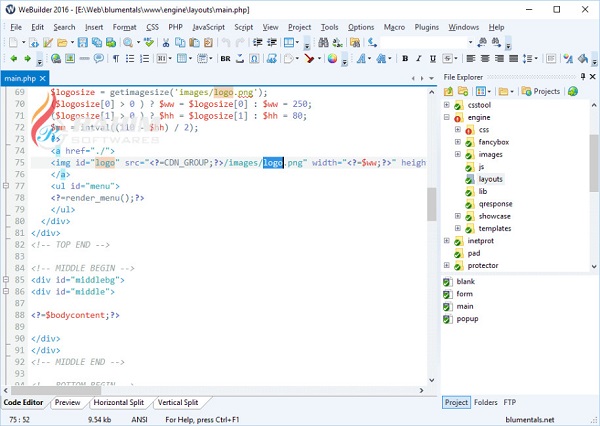Viewport: 600px width, 426px height.
Task: Click the Undo arrow icon
Action: pyautogui.click(x=224, y=43)
